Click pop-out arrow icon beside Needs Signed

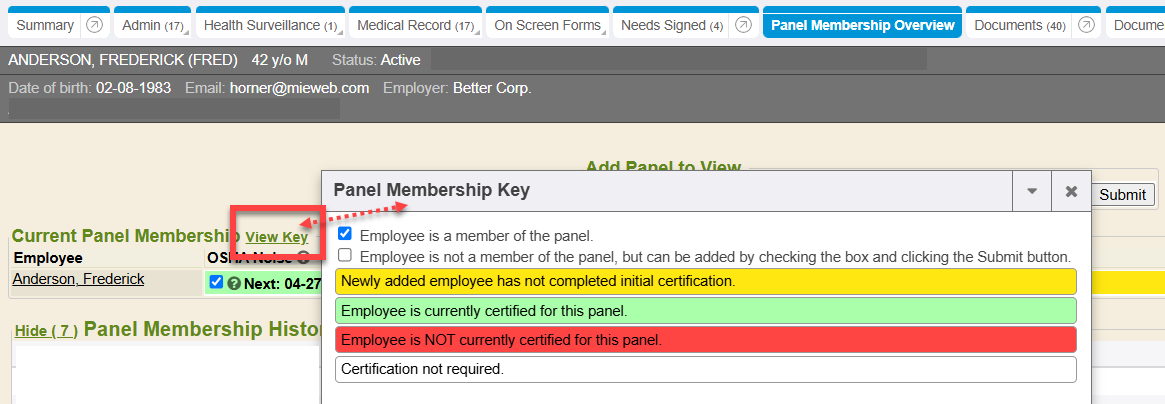(743, 25)
